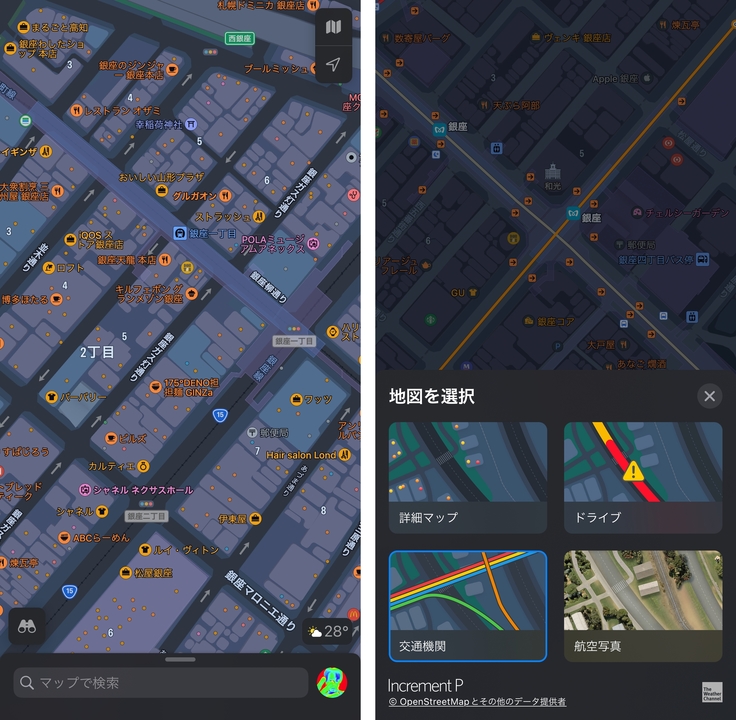
Task: Select the バーバリー clothing store marker
Action: (x=51, y=397)
